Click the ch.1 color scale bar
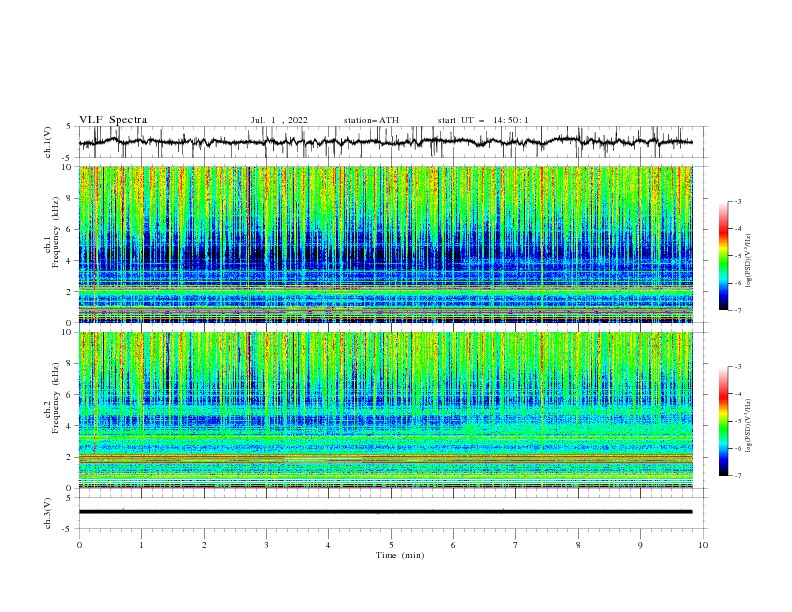The width and height of the screenshot is (792, 612). (x=723, y=255)
